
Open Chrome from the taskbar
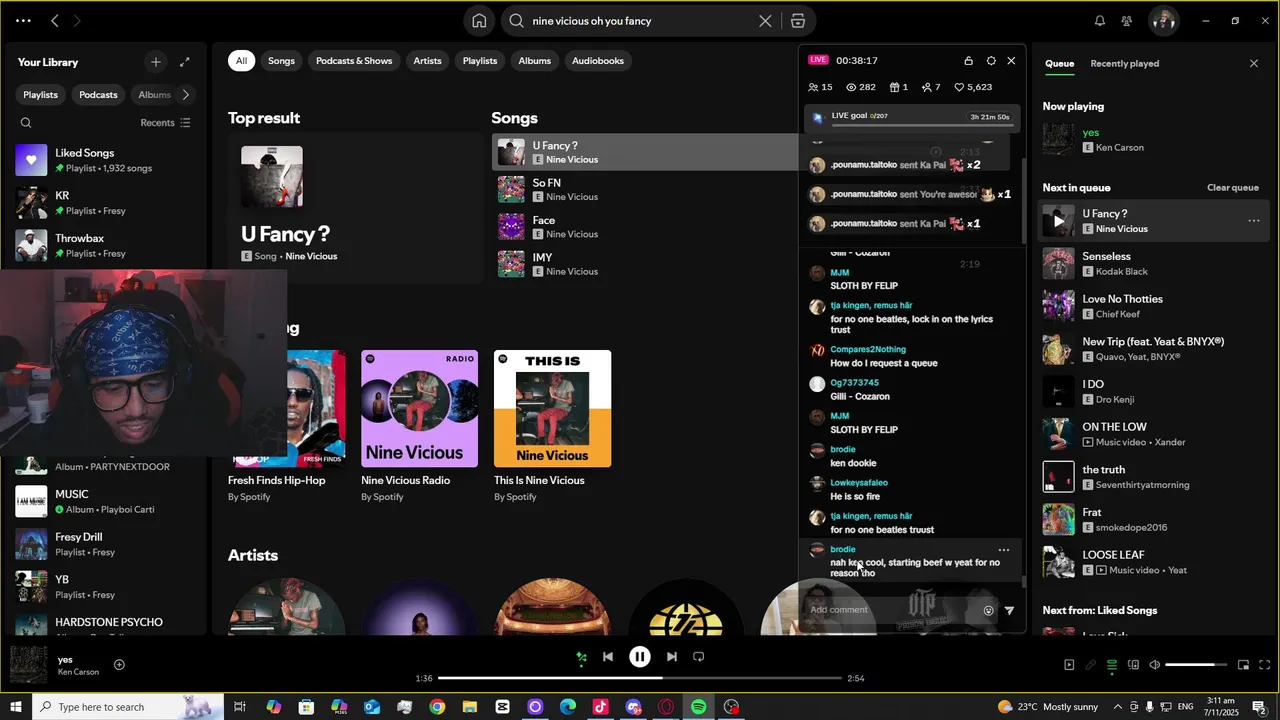pyautogui.click(x=437, y=707)
